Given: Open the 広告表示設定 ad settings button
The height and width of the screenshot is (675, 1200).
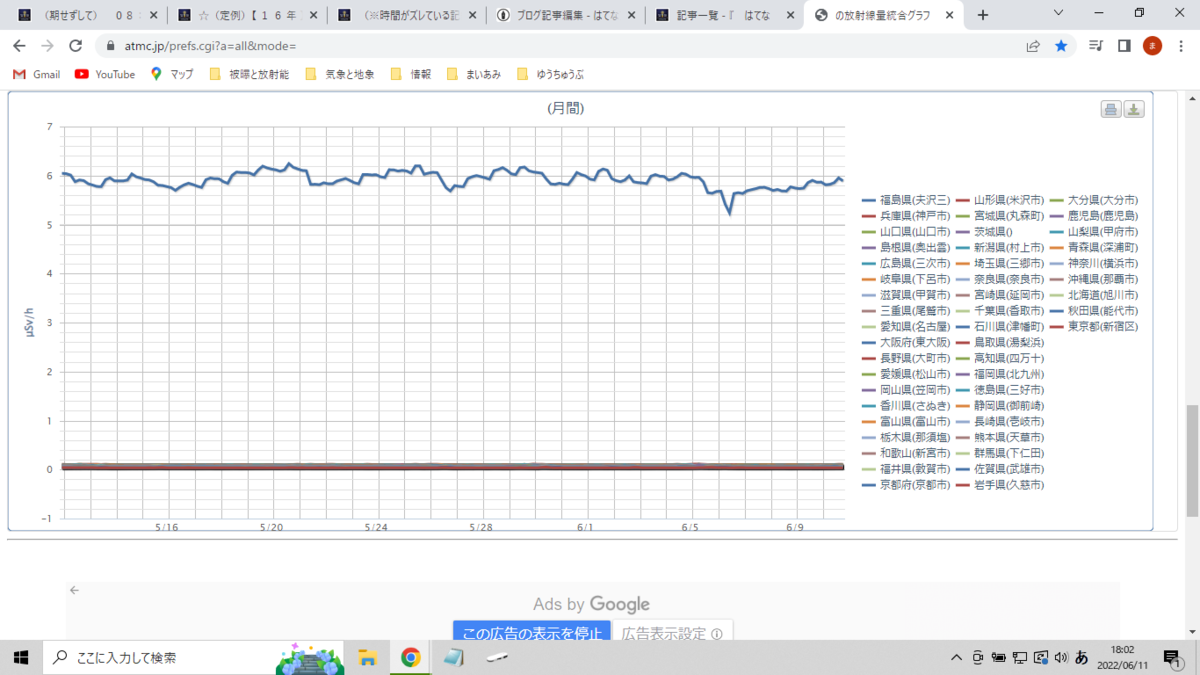Looking at the screenshot, I should pyautogui.click(x=673, y=633).
